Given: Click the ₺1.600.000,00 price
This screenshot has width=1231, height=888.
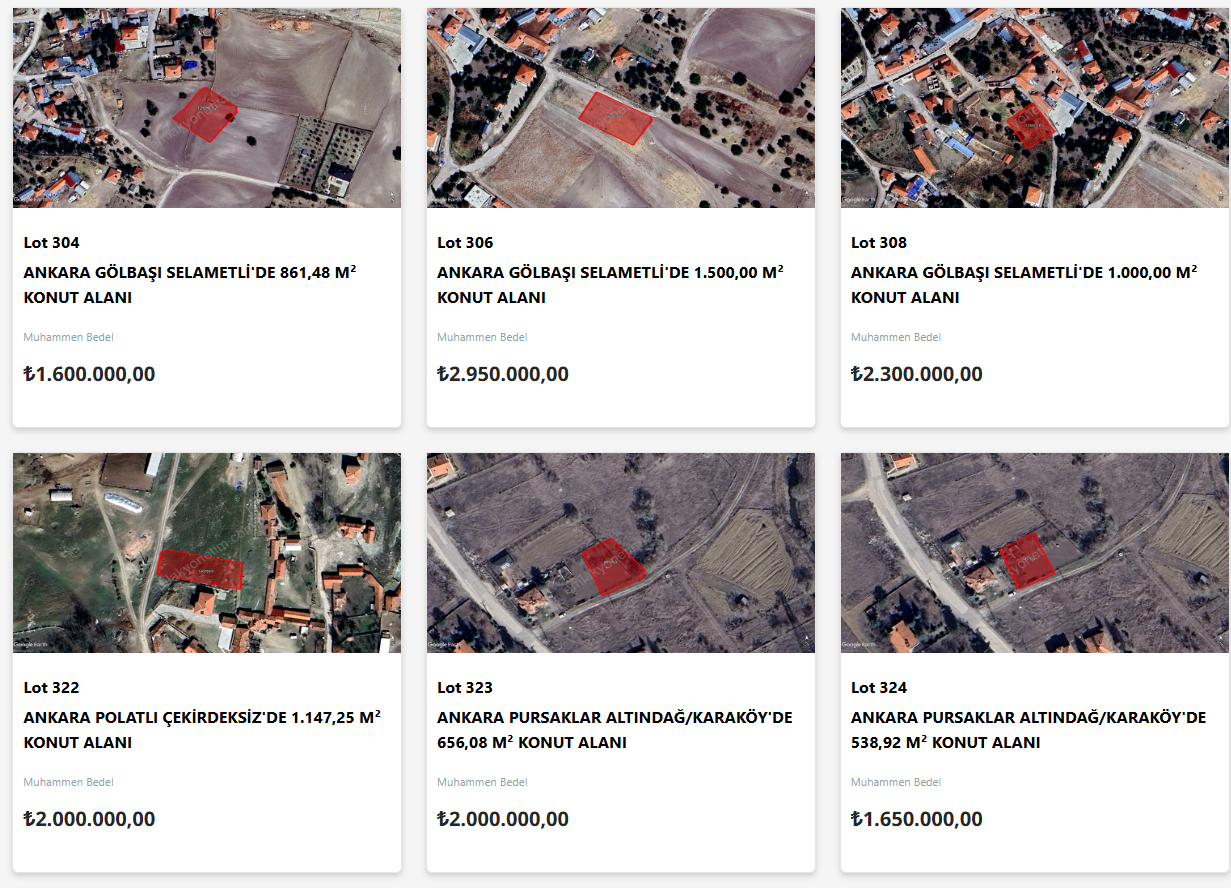Looking at the screenshot, I should [89, 374].
